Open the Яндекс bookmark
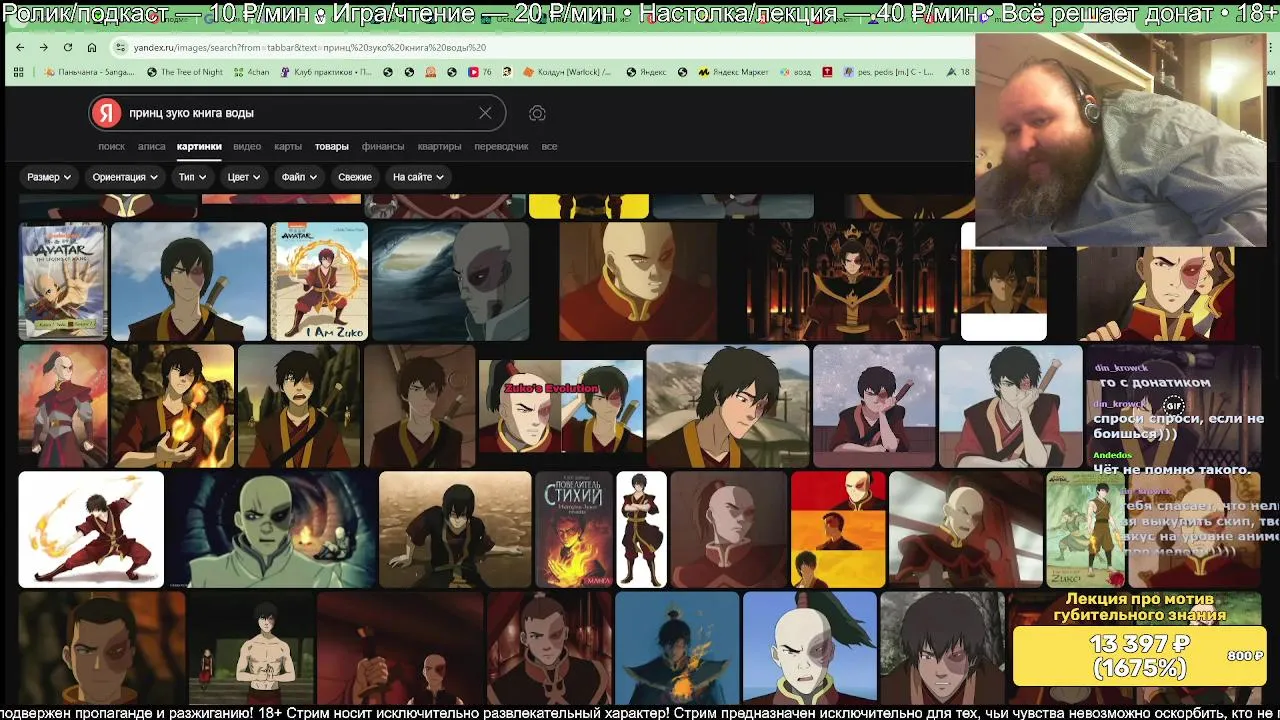The image size is (1280, 720). (x=646, y=72)
